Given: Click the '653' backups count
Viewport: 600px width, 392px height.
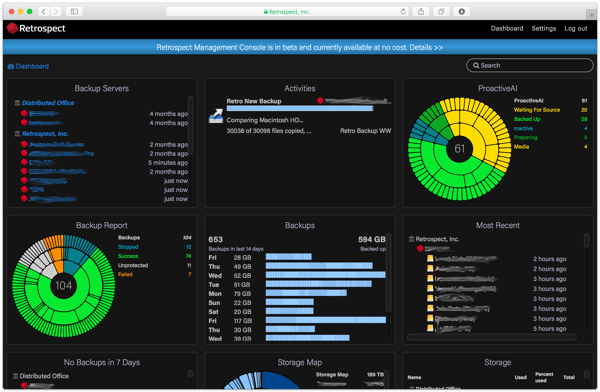Looking at the screenshot, I should [215, 239].
